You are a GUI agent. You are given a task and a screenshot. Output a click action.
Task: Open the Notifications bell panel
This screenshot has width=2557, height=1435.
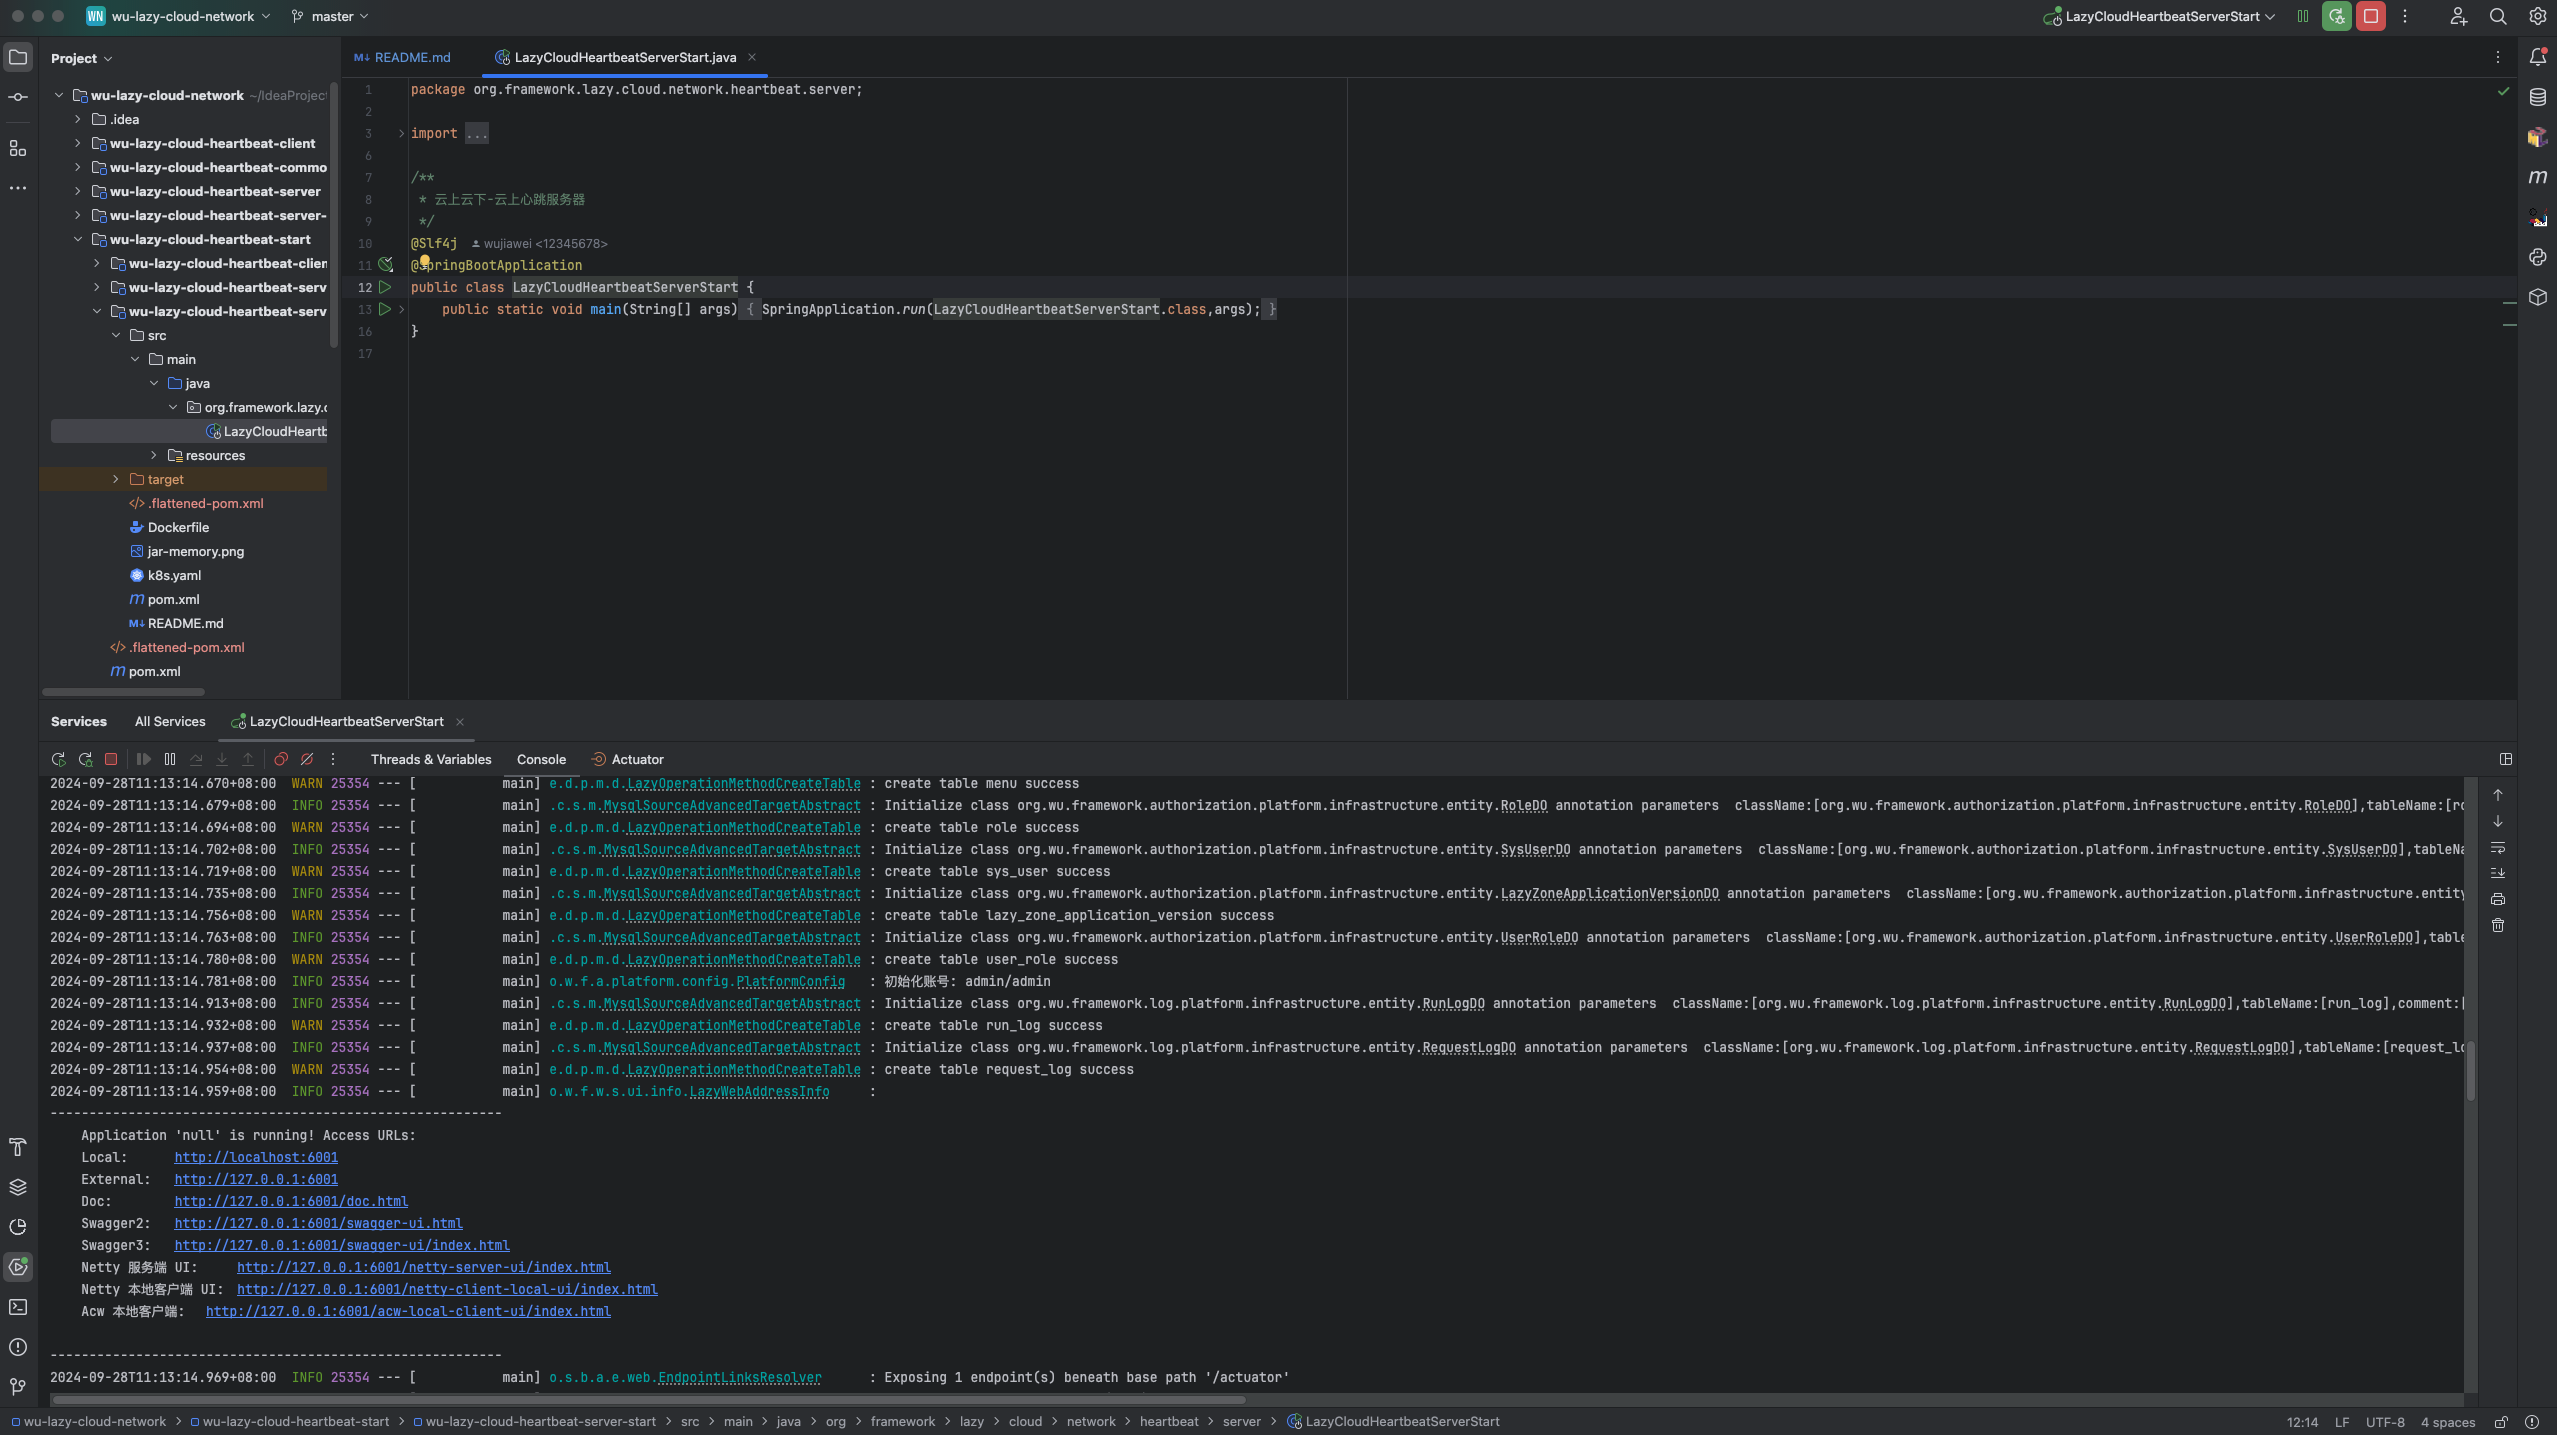click(x=2537, y=57)
